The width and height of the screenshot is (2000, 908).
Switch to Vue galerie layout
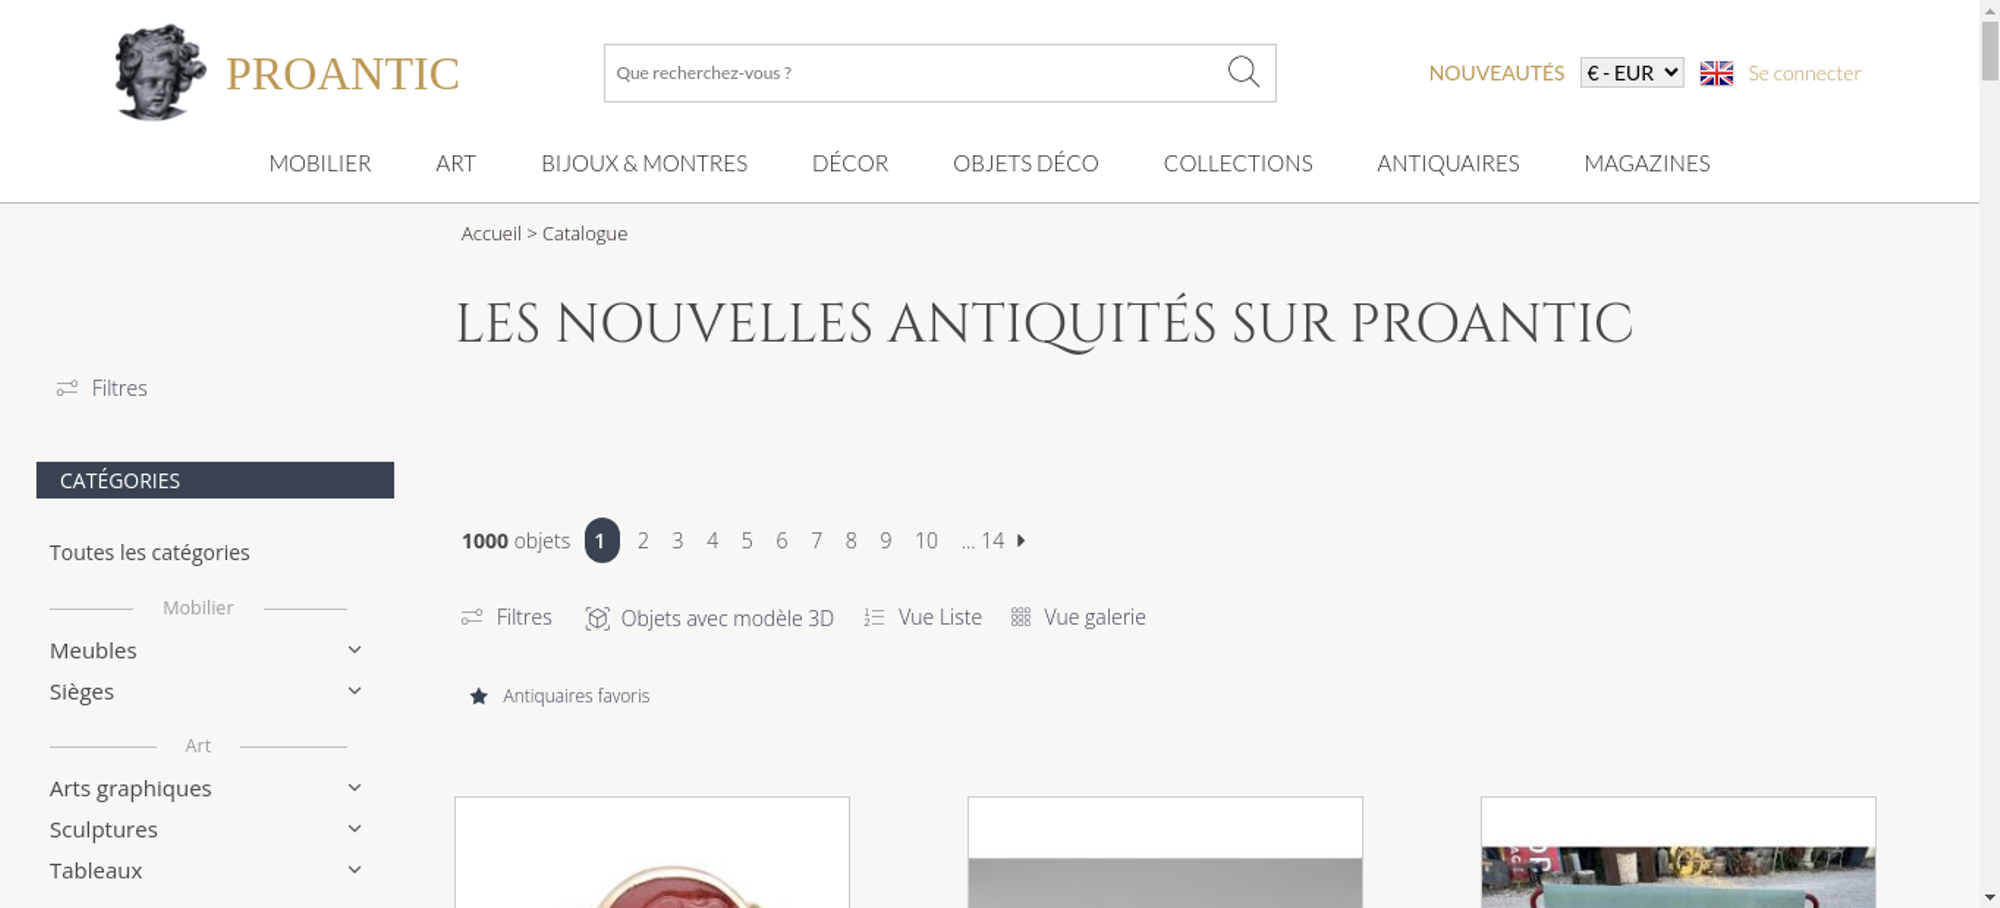tap(1078, 617)
